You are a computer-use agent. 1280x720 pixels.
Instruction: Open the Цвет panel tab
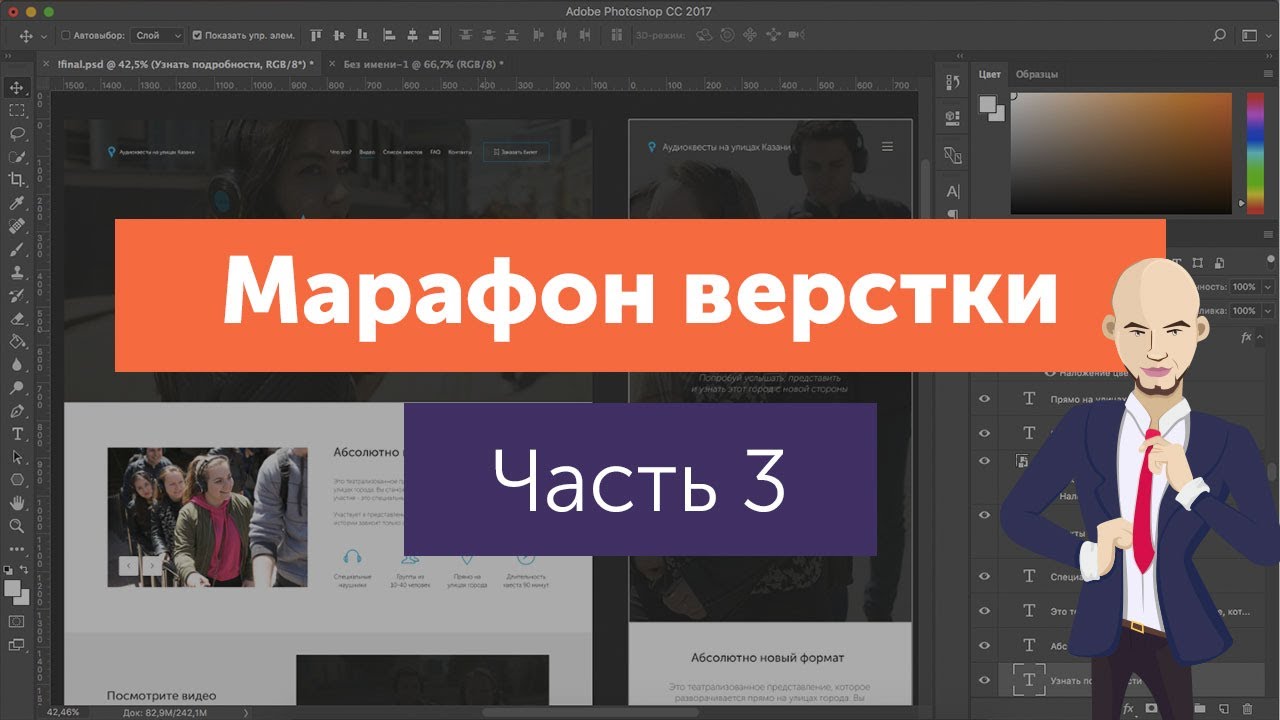coord(990,74)
